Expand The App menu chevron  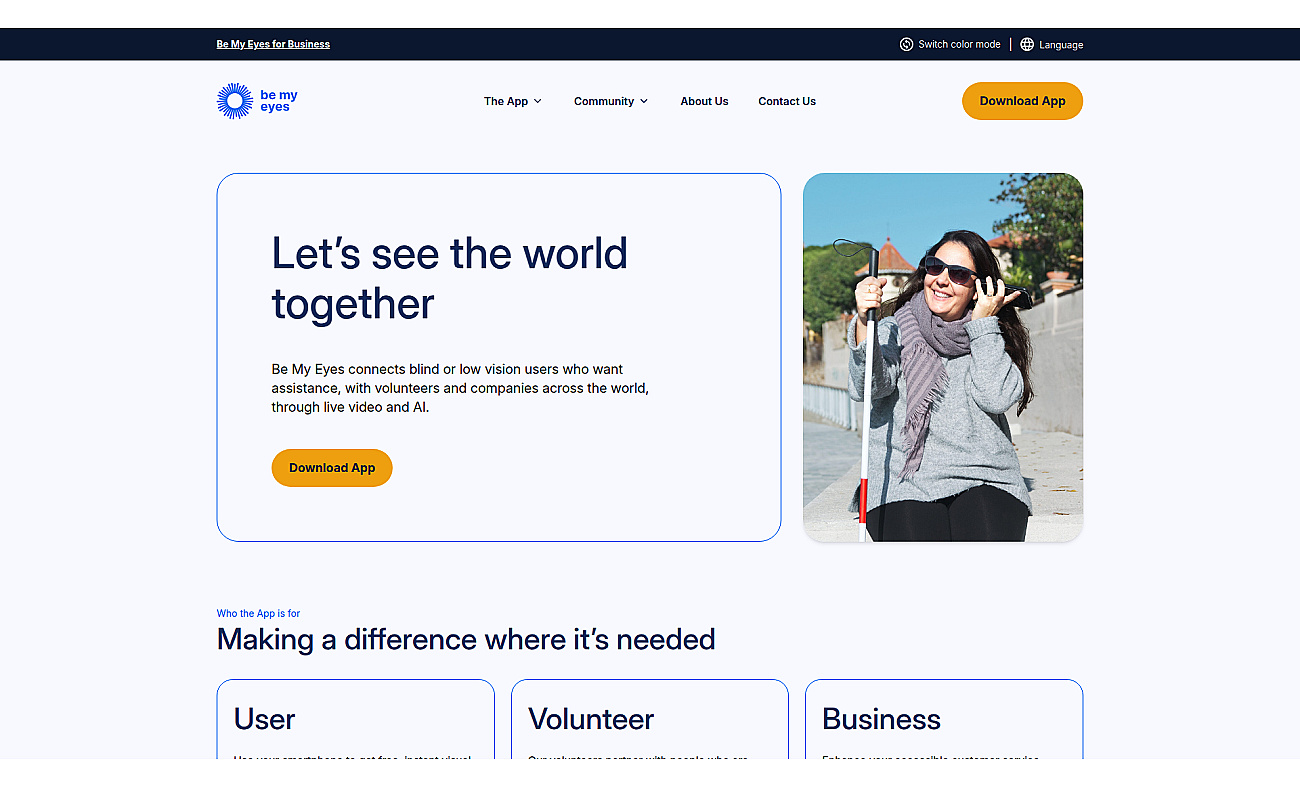[x=537, y=101]
